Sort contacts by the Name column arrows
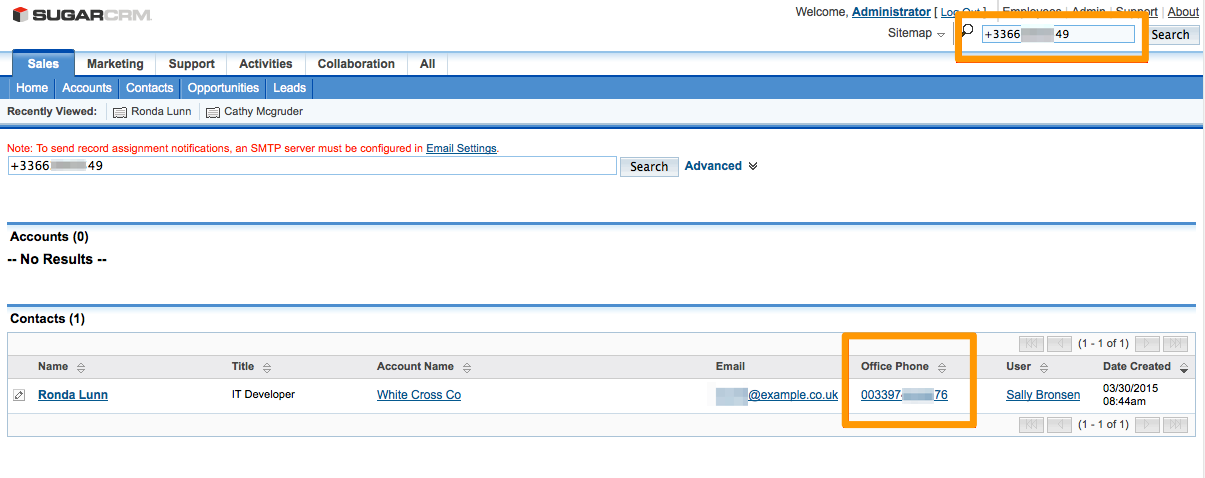 pos(81,367)
